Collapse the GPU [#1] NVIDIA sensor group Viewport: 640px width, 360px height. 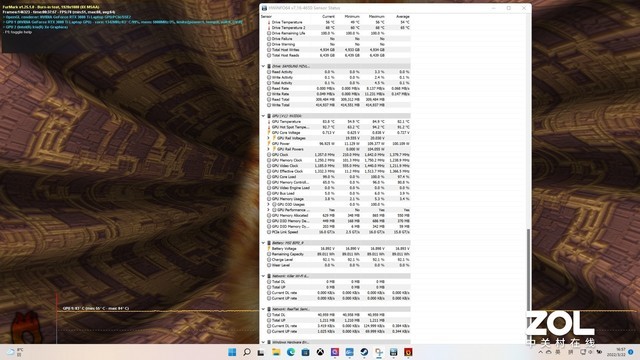[x=263, y=116]
